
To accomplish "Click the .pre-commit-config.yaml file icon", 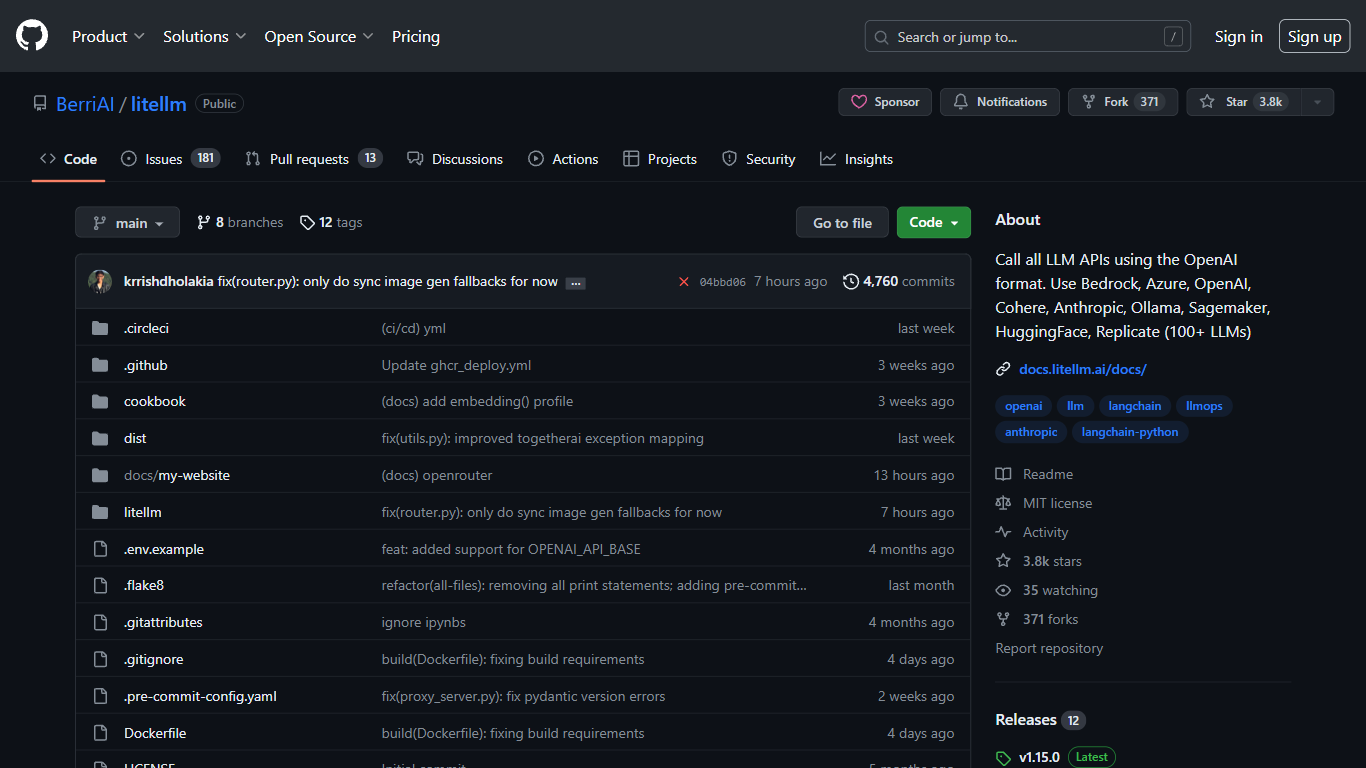I will [x=100, y=696].
